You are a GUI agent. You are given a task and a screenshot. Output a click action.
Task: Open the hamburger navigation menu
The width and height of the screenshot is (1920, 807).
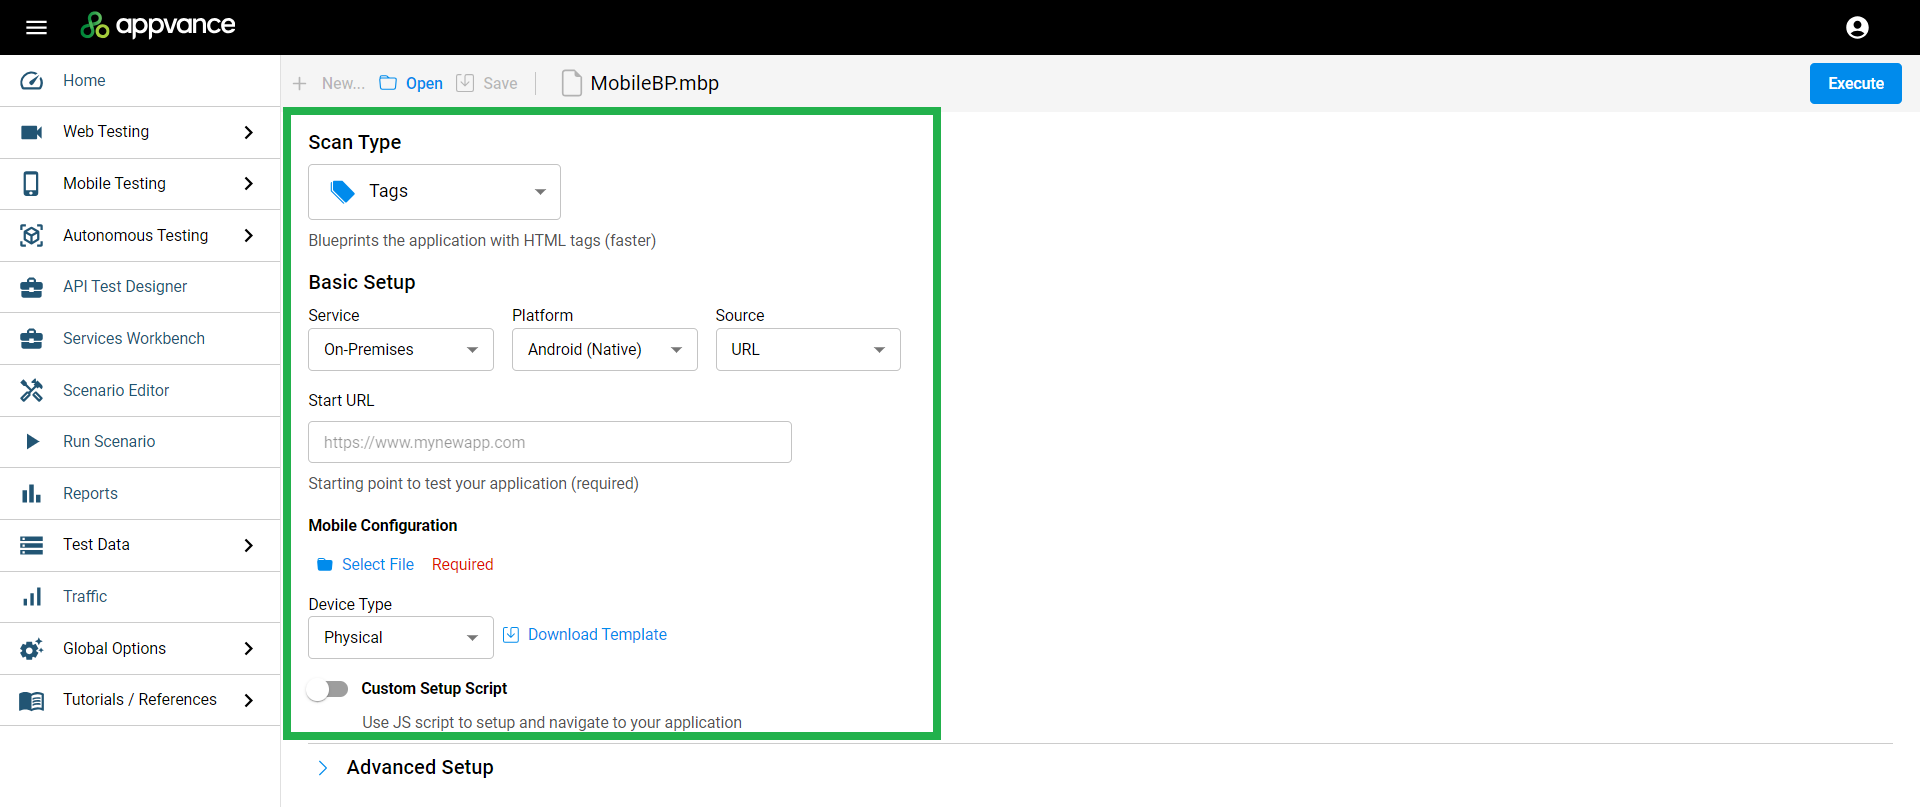coord(36,27)
